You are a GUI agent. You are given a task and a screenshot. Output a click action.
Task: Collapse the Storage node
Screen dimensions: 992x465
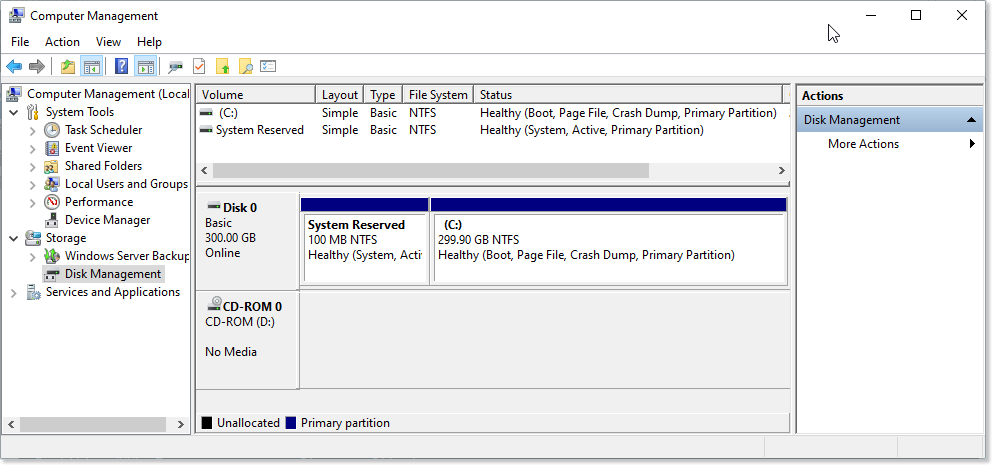[x=14, y=239]
